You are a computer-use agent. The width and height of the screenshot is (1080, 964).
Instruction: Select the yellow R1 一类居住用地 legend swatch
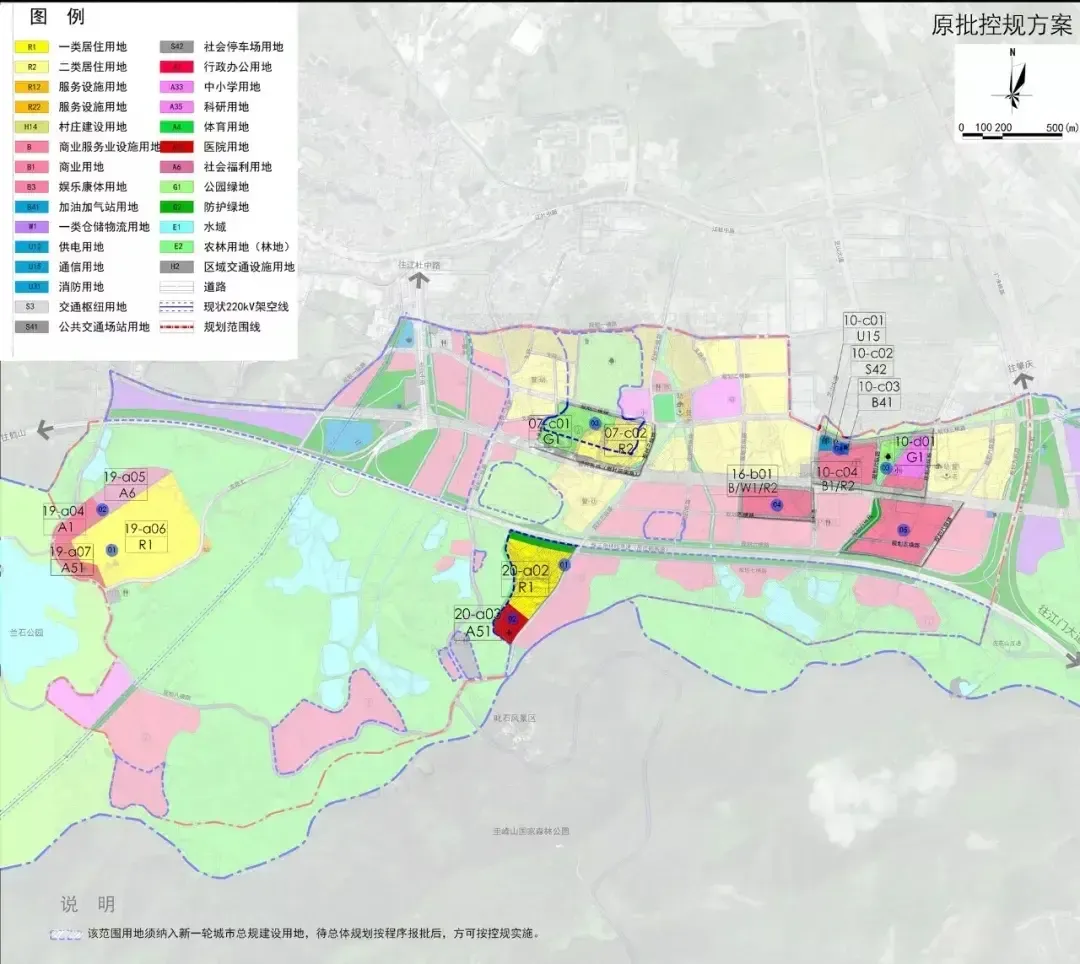click(x=32, y=47)
